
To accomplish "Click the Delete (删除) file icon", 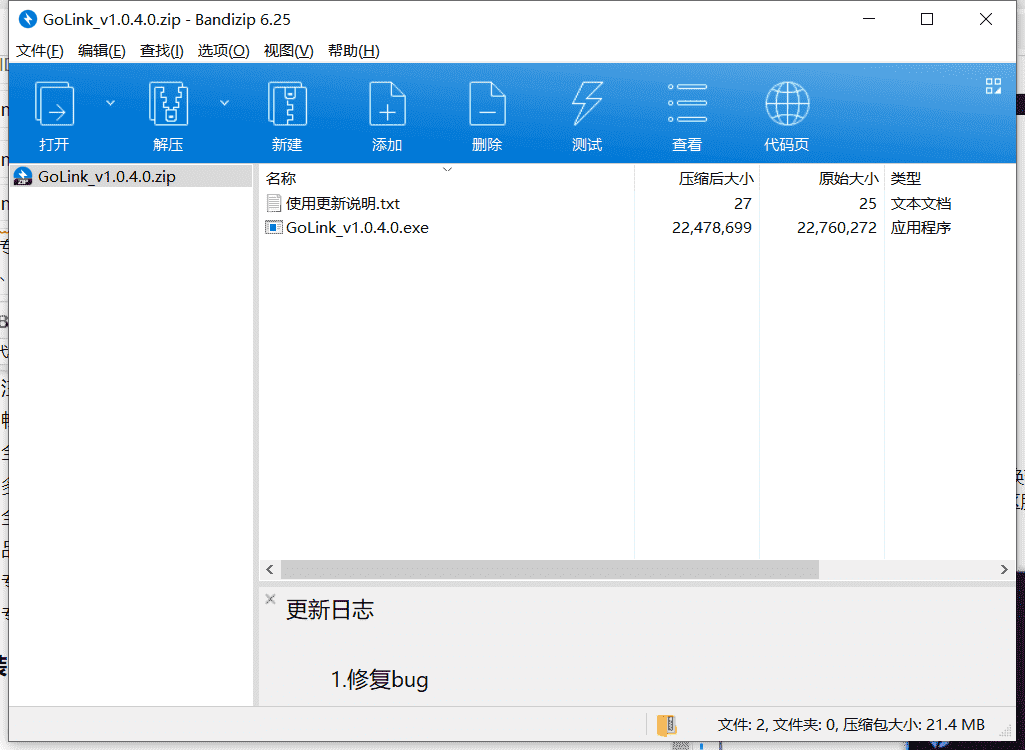I will coord(487,103).
